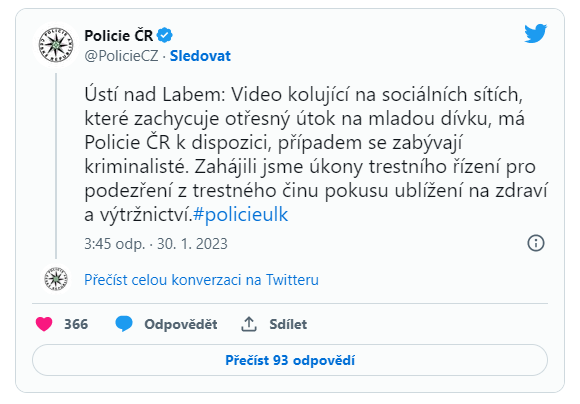Click the tweet text about Ústí nad Labem
The width and height of the screenshot is (580, 404).
316,155
